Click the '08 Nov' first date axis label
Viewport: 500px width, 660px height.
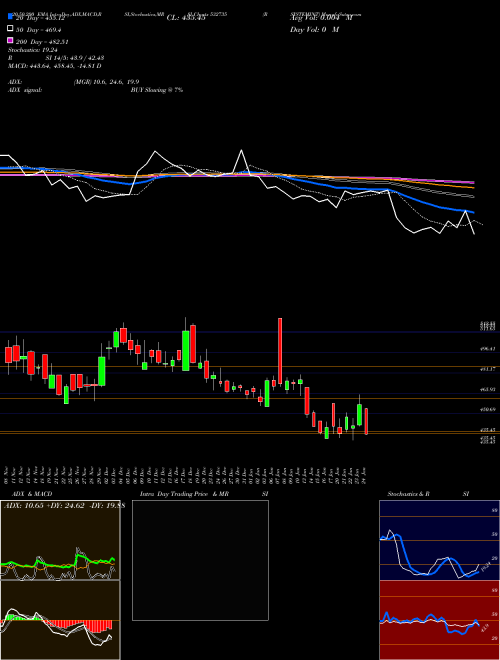[7, 476]
